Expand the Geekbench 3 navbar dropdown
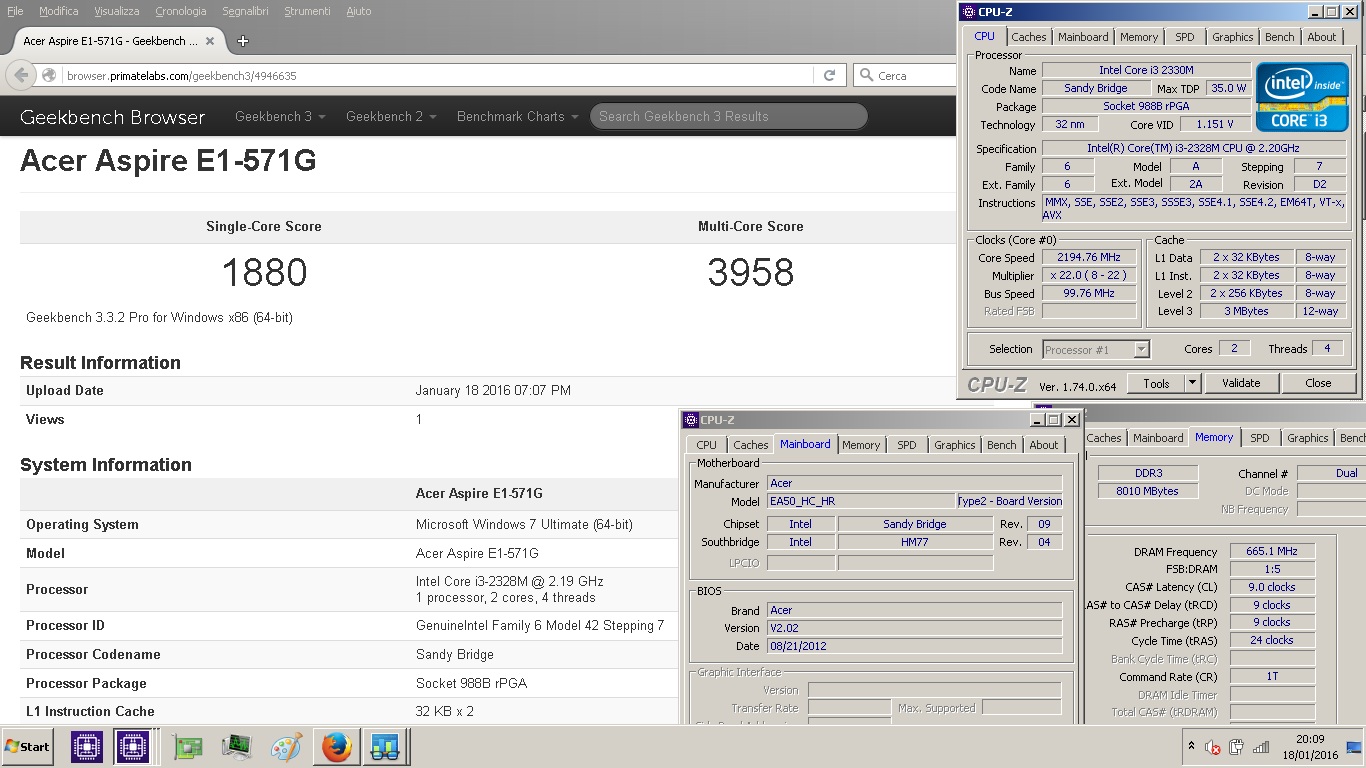Image resolution: width=1366 pixels, height=768 pixels. coord(280,116)
